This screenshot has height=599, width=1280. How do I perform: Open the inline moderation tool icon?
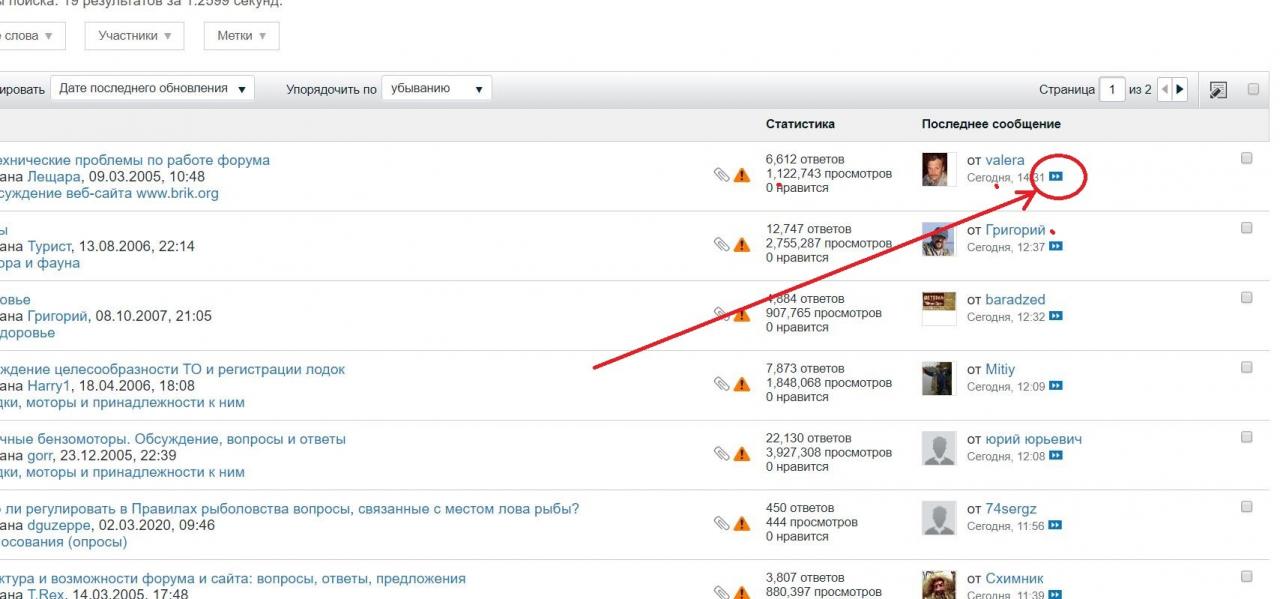point(1217,90)
